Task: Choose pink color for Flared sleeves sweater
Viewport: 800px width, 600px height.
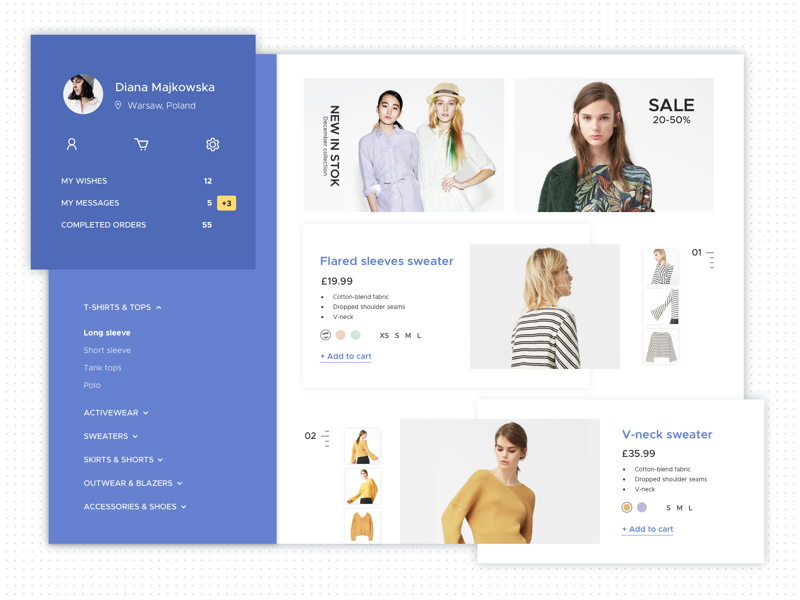Action: coord(340,335)
